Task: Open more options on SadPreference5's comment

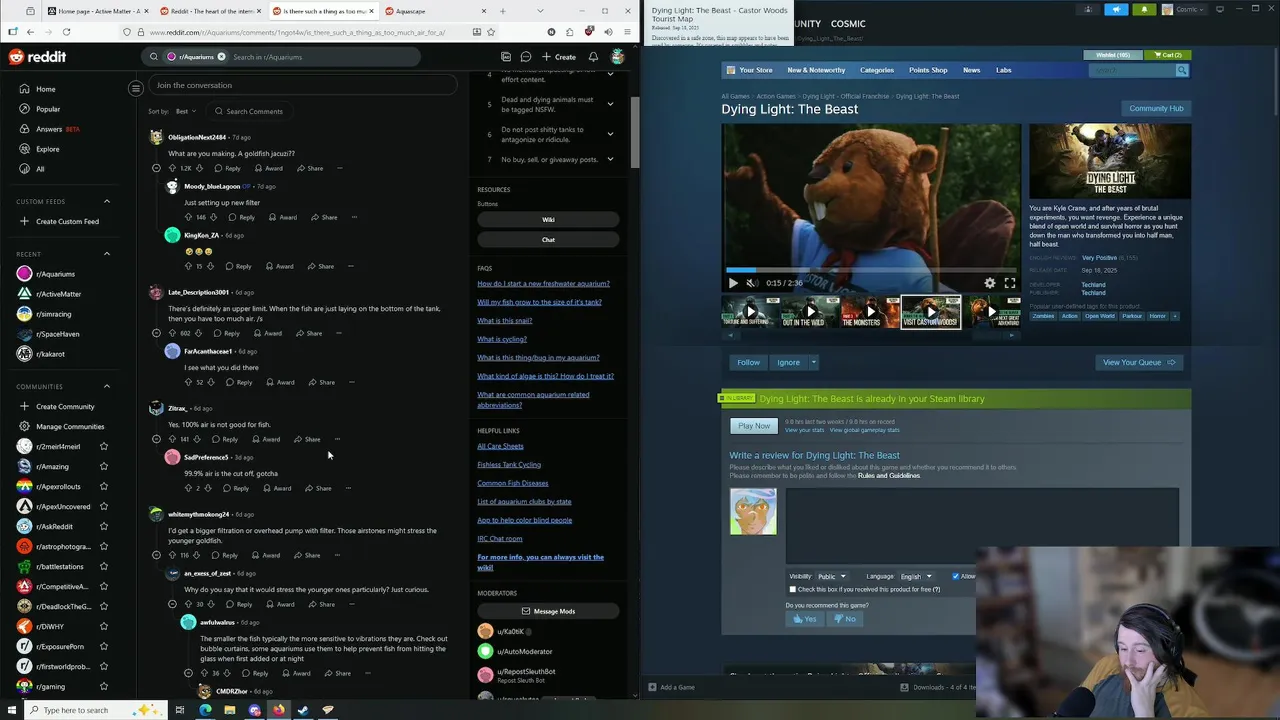Action: [x=348, y=488]
